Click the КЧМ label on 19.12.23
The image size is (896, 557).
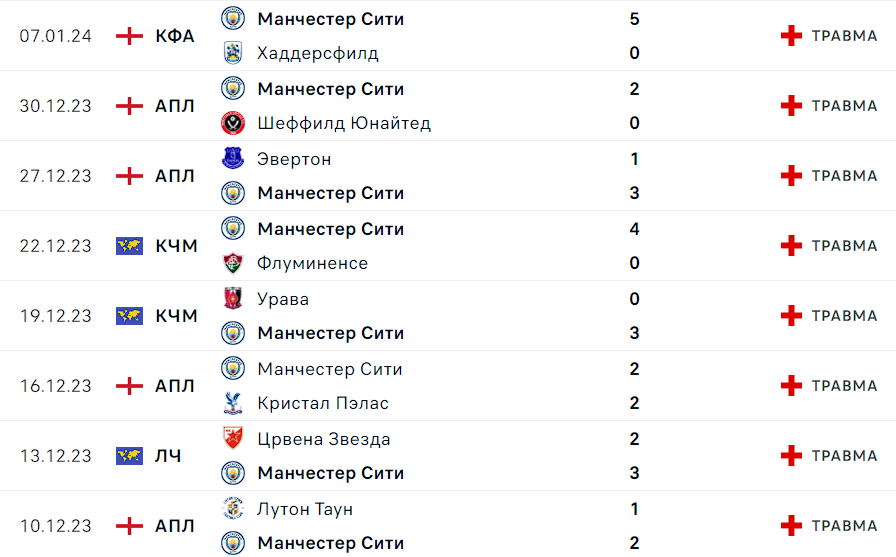[x=177, y=316]
